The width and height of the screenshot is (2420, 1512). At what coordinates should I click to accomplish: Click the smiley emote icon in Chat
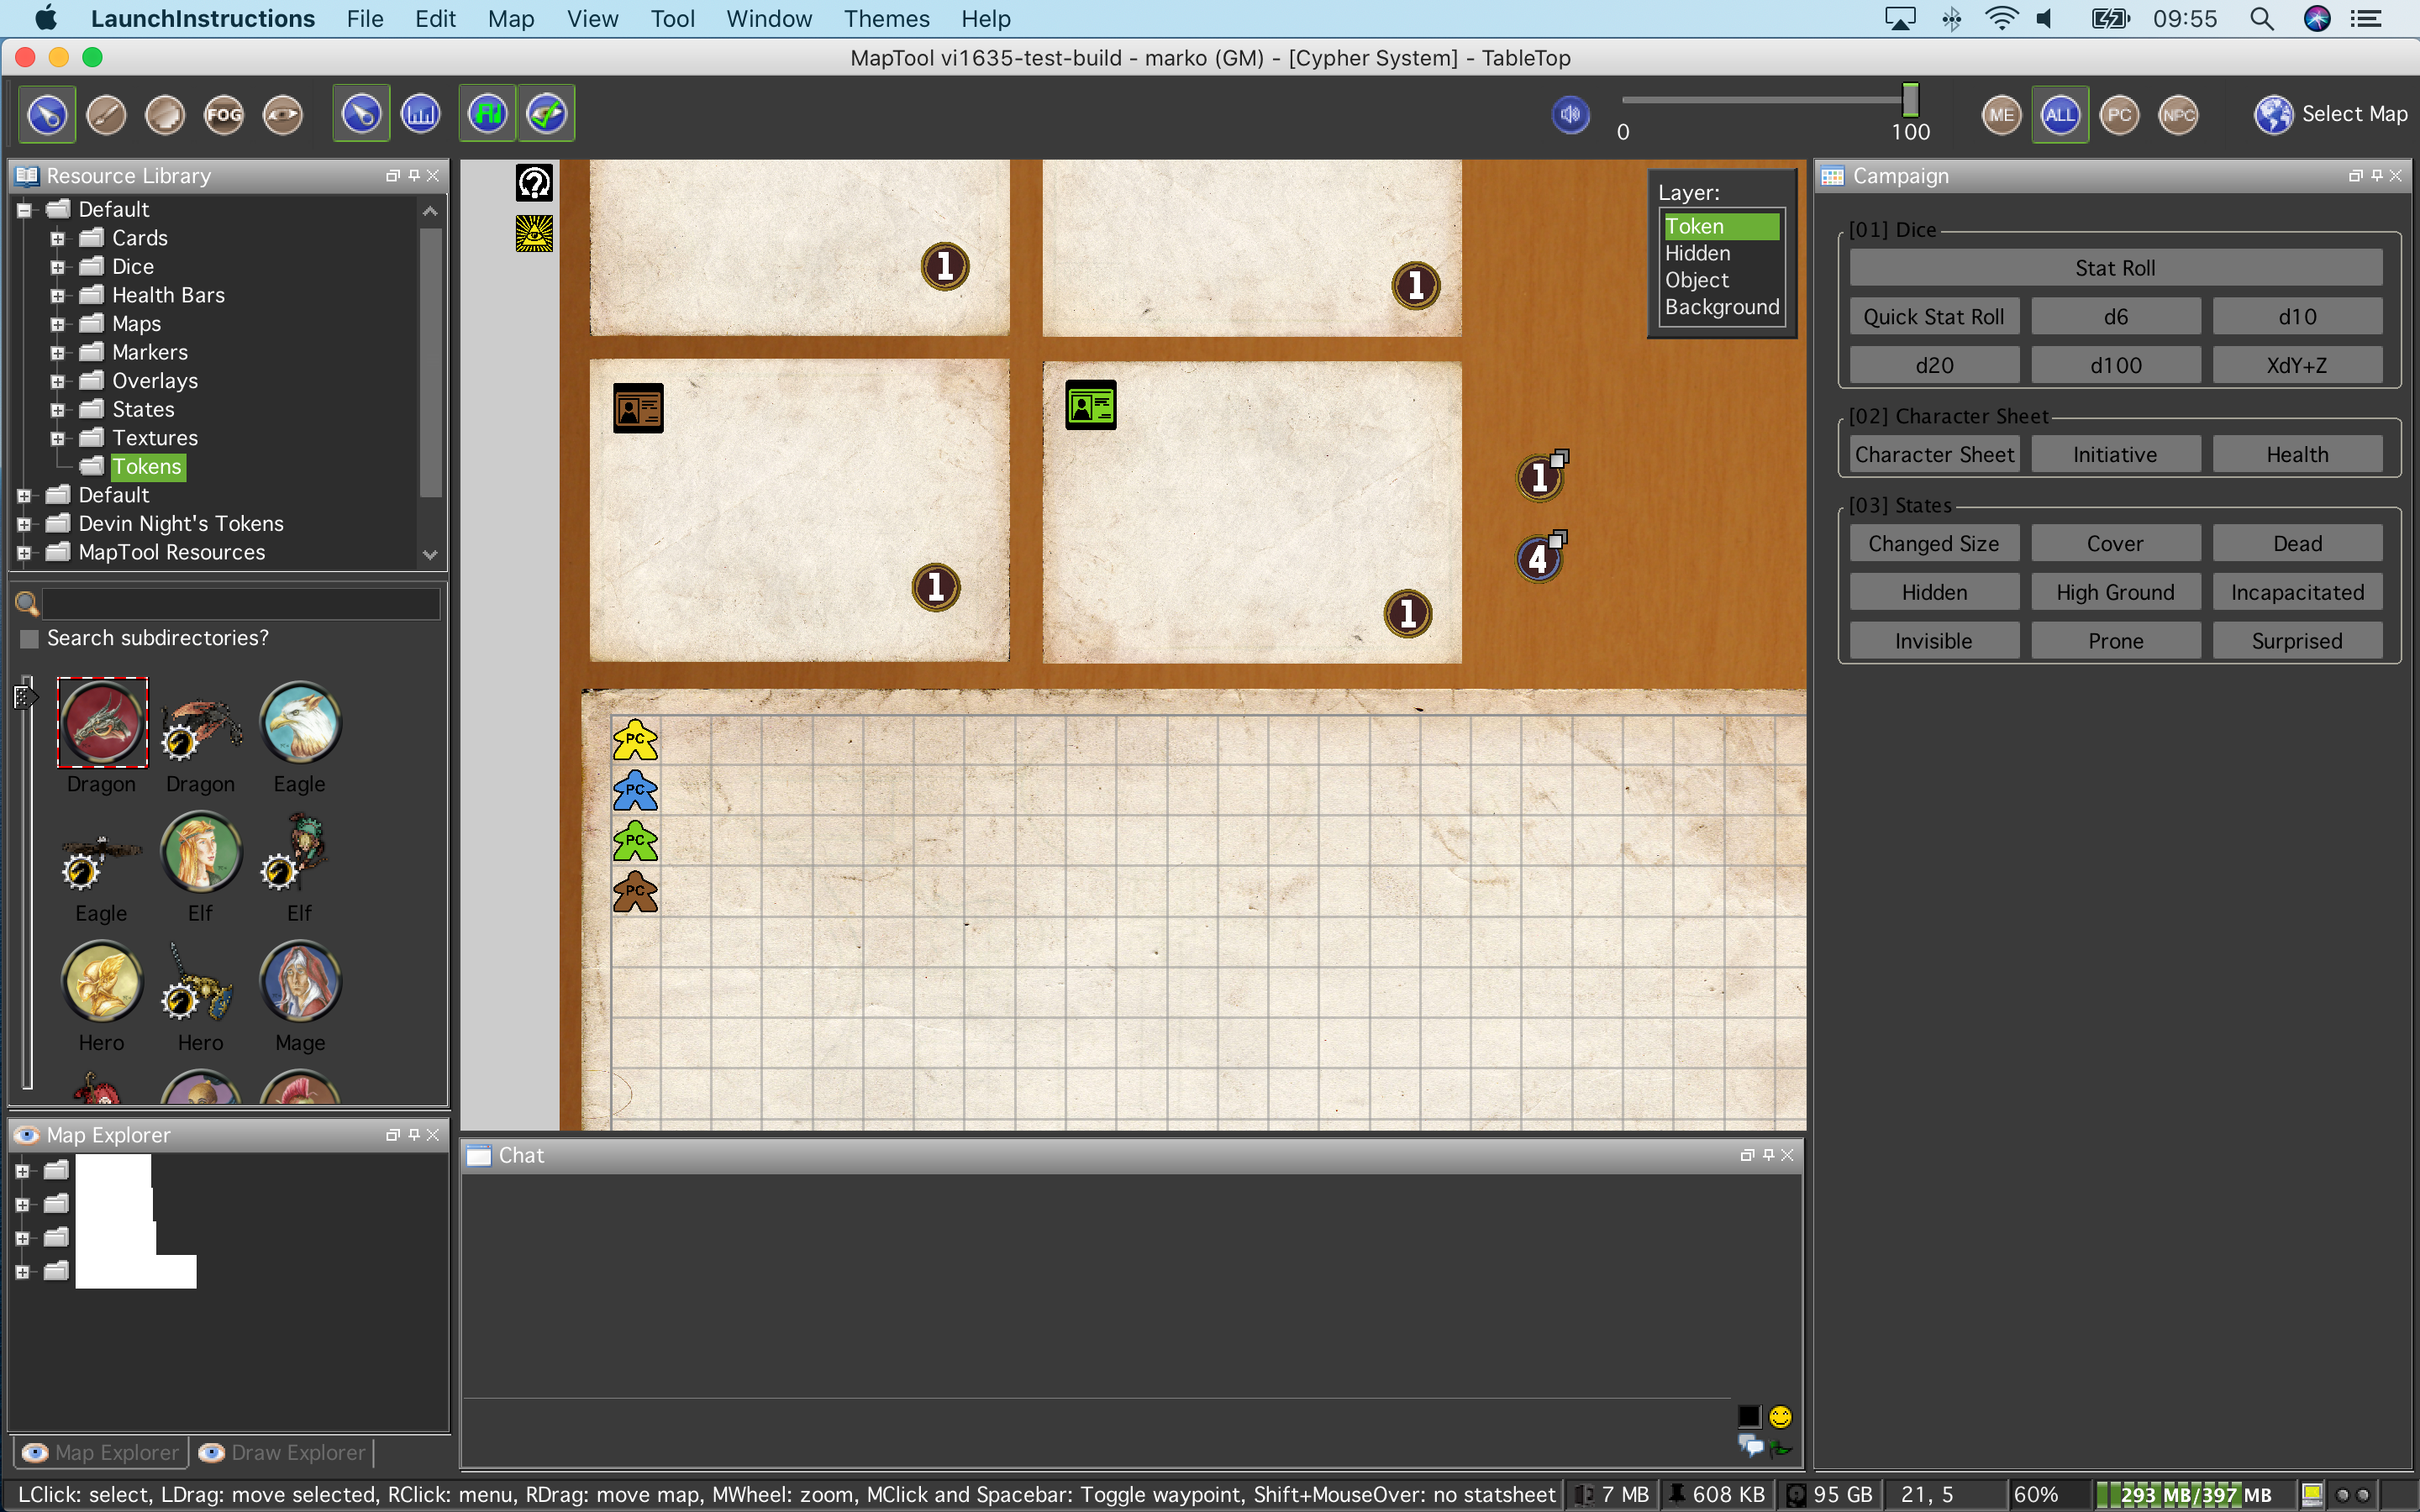pyautogui.click(x=1781, y=1416)
